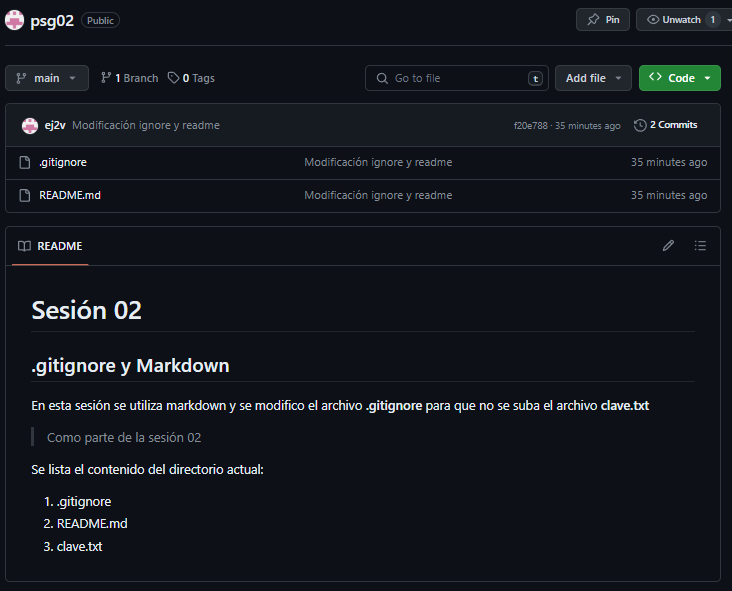Click the .gitignore file icon
This screenshot has width=732, height=591.
pos(25,162)
